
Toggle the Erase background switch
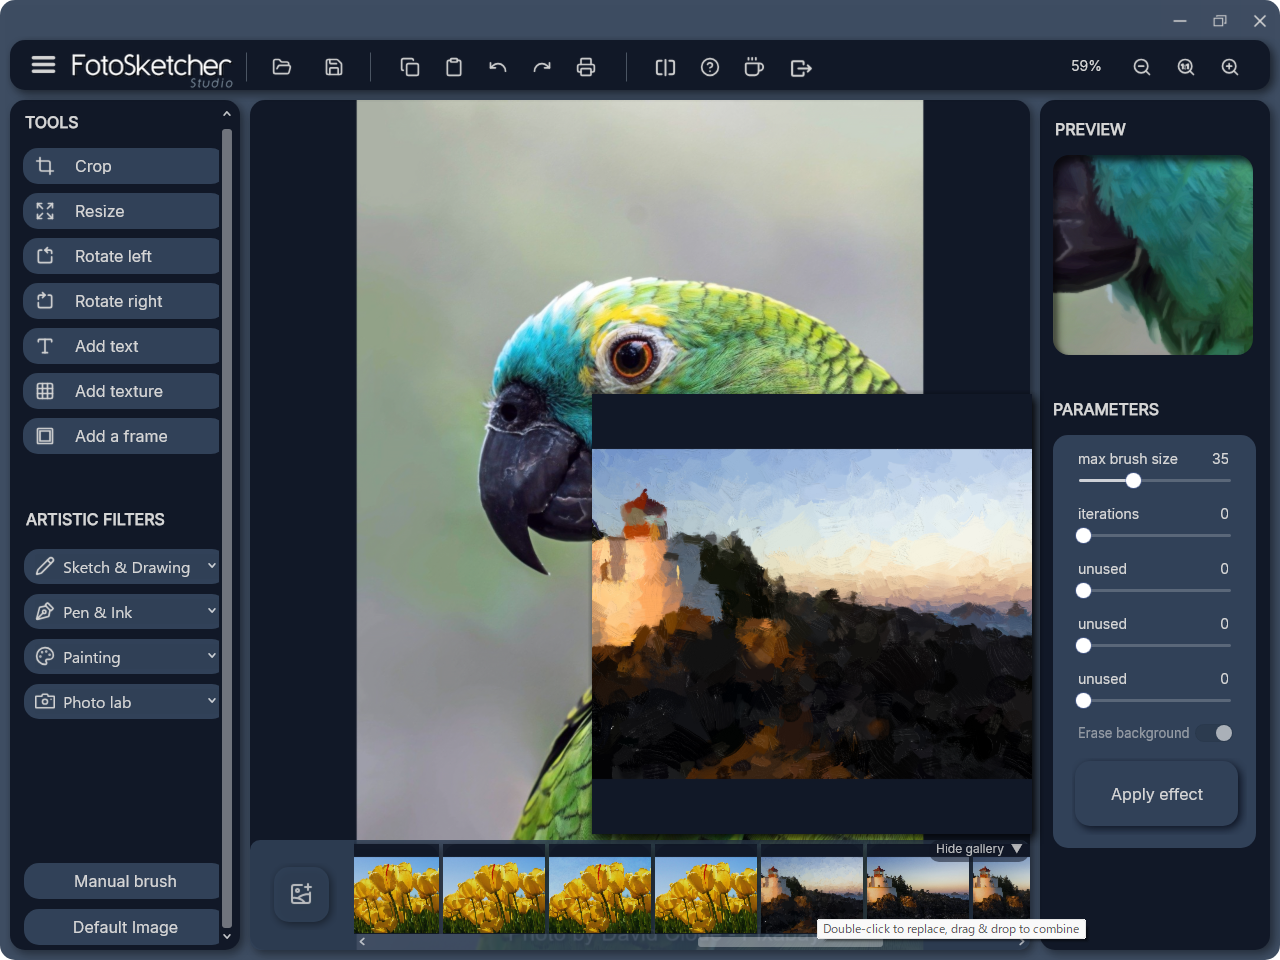(1216, 733)
